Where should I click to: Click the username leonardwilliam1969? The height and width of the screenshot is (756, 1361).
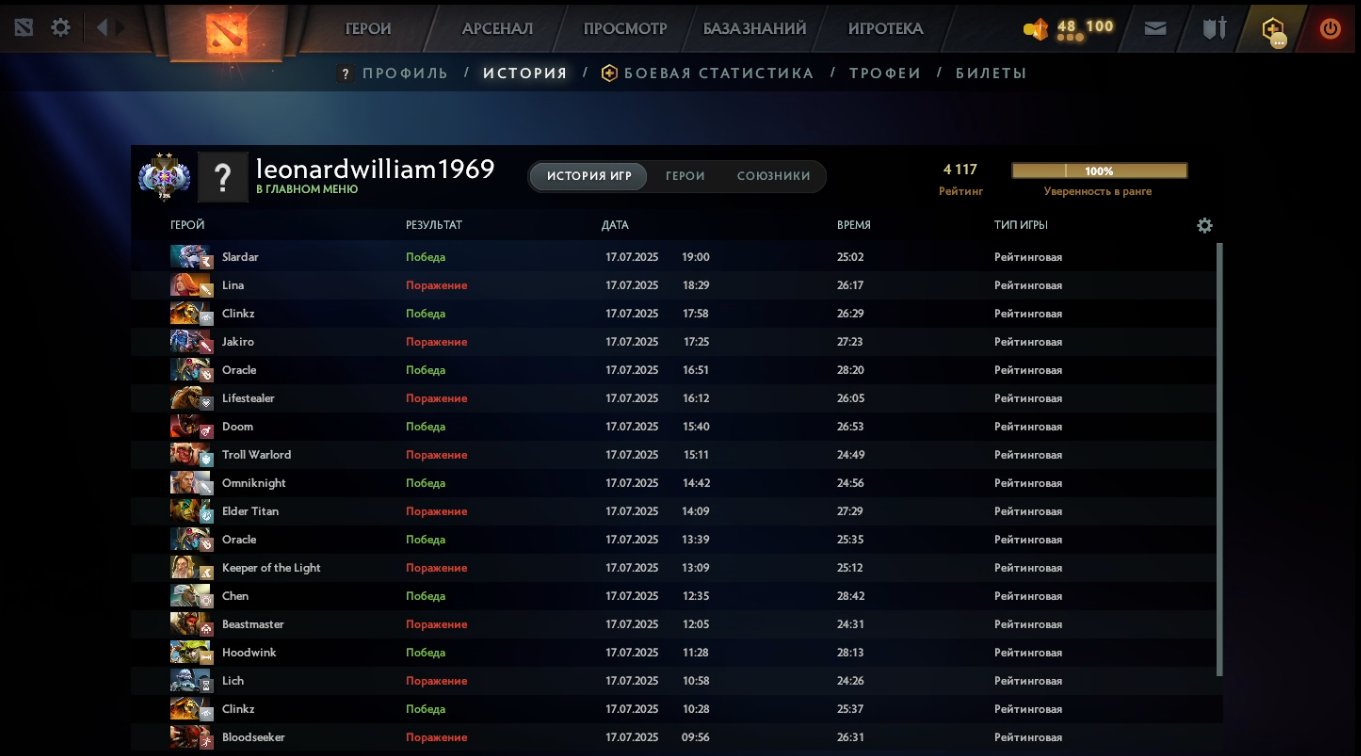(x=375, y=169)
